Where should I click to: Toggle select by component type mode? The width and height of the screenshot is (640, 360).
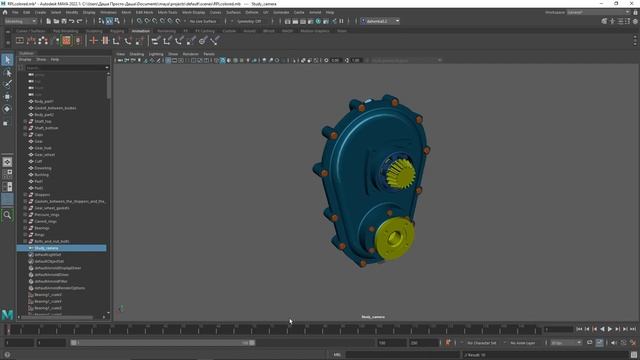click(x=117, y=21)
